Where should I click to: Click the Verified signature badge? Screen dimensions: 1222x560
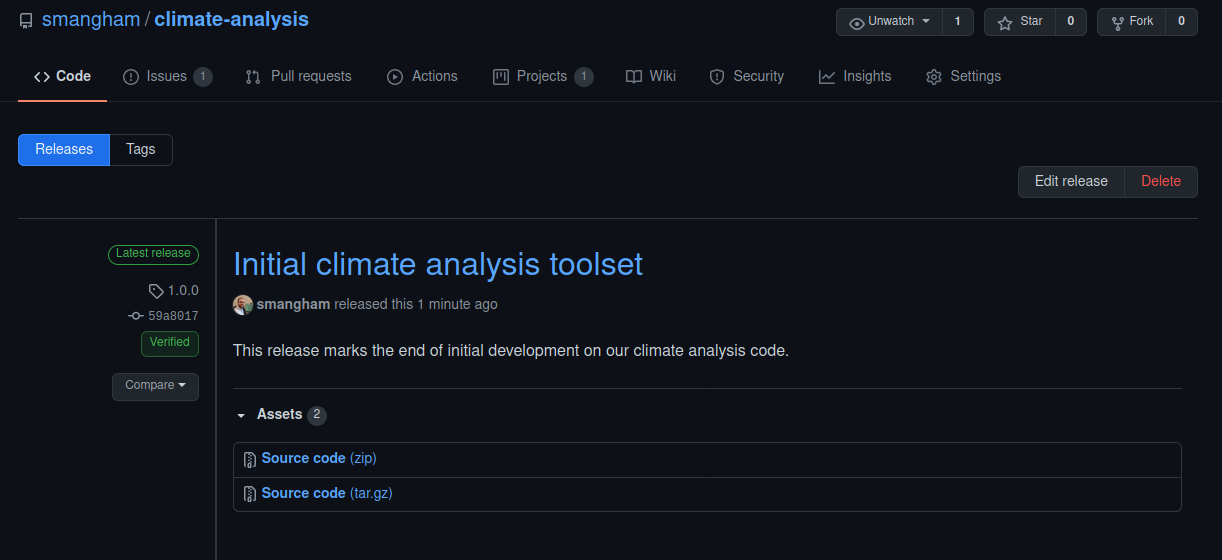169,343
